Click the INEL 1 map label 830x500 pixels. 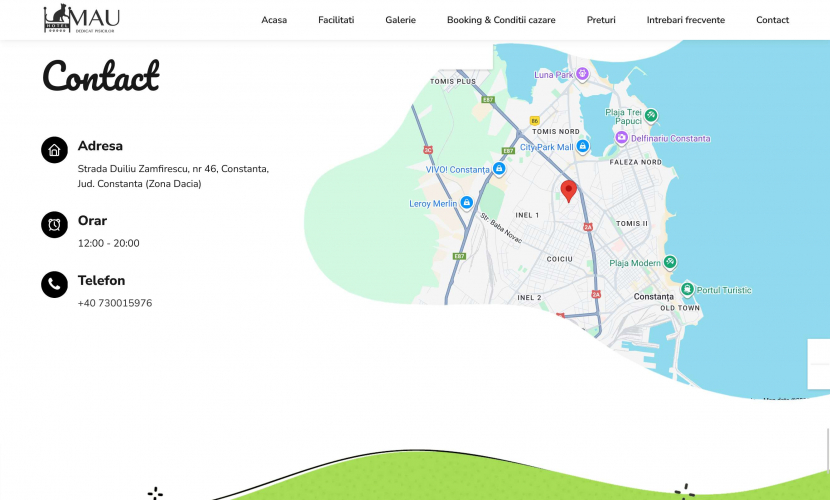pos(527,215)
